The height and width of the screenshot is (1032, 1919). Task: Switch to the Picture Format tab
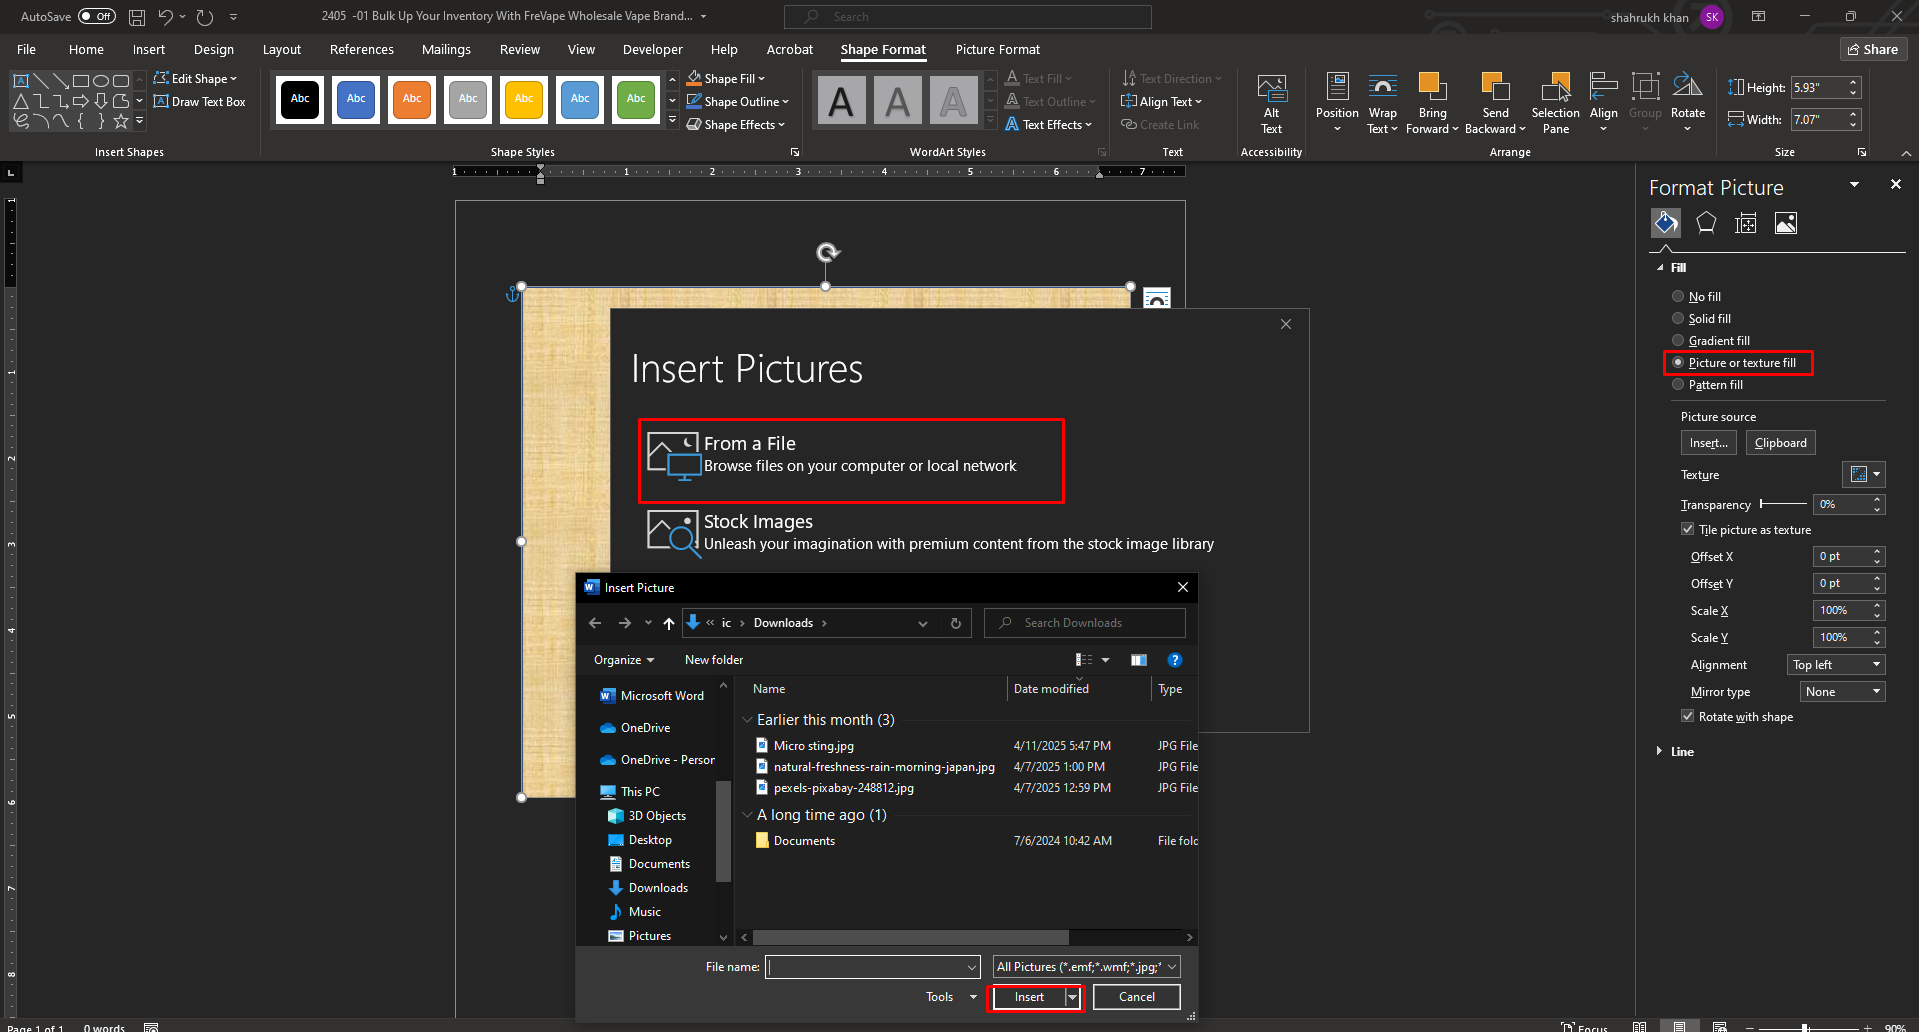click(x=997, y=50)
